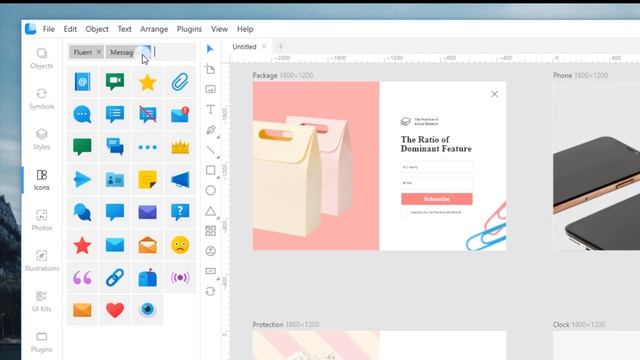Select the Phone artboard label
The height and width of the screenshot is (360, 640).
tap(580, 76)
